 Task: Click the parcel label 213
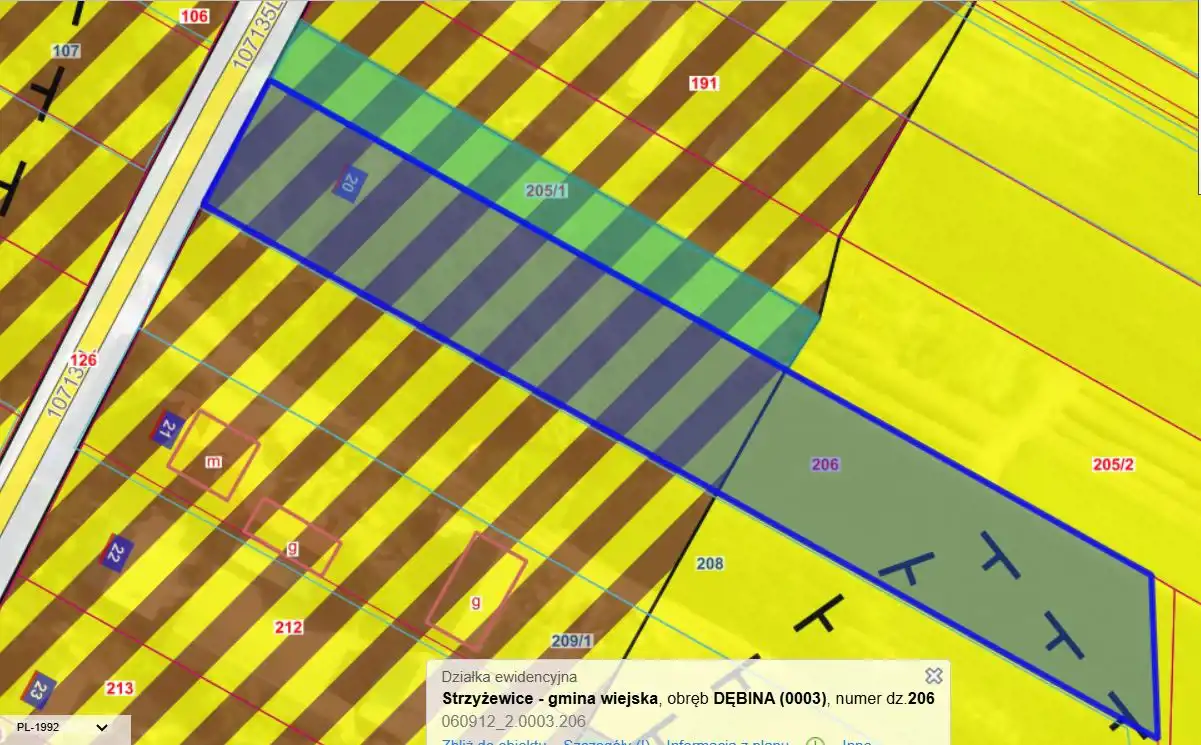(119, 688)
